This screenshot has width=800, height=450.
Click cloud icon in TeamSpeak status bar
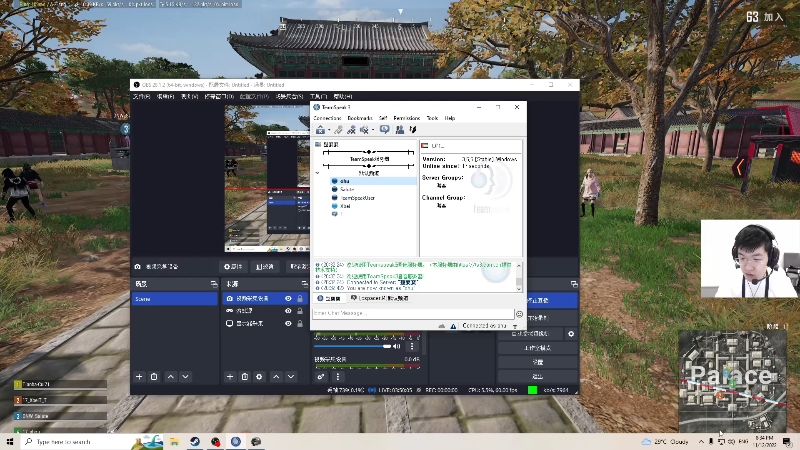pos(441,326)
